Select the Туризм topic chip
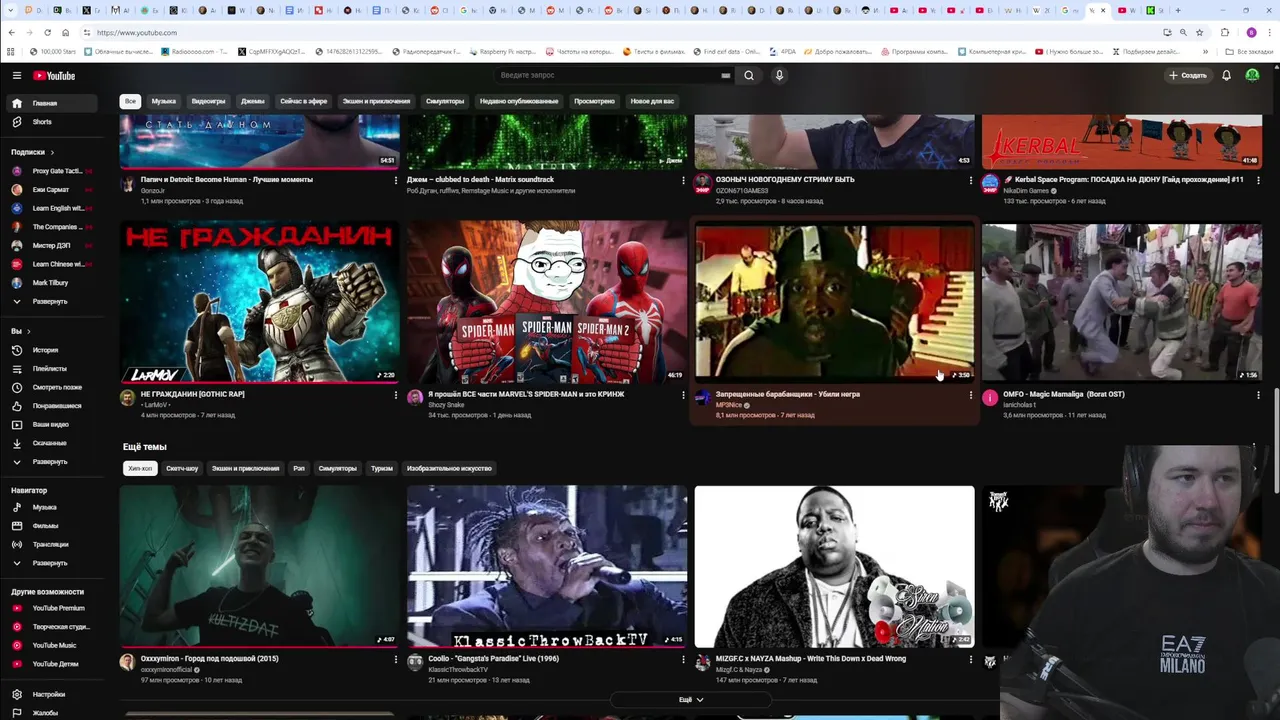 (382, 468)
